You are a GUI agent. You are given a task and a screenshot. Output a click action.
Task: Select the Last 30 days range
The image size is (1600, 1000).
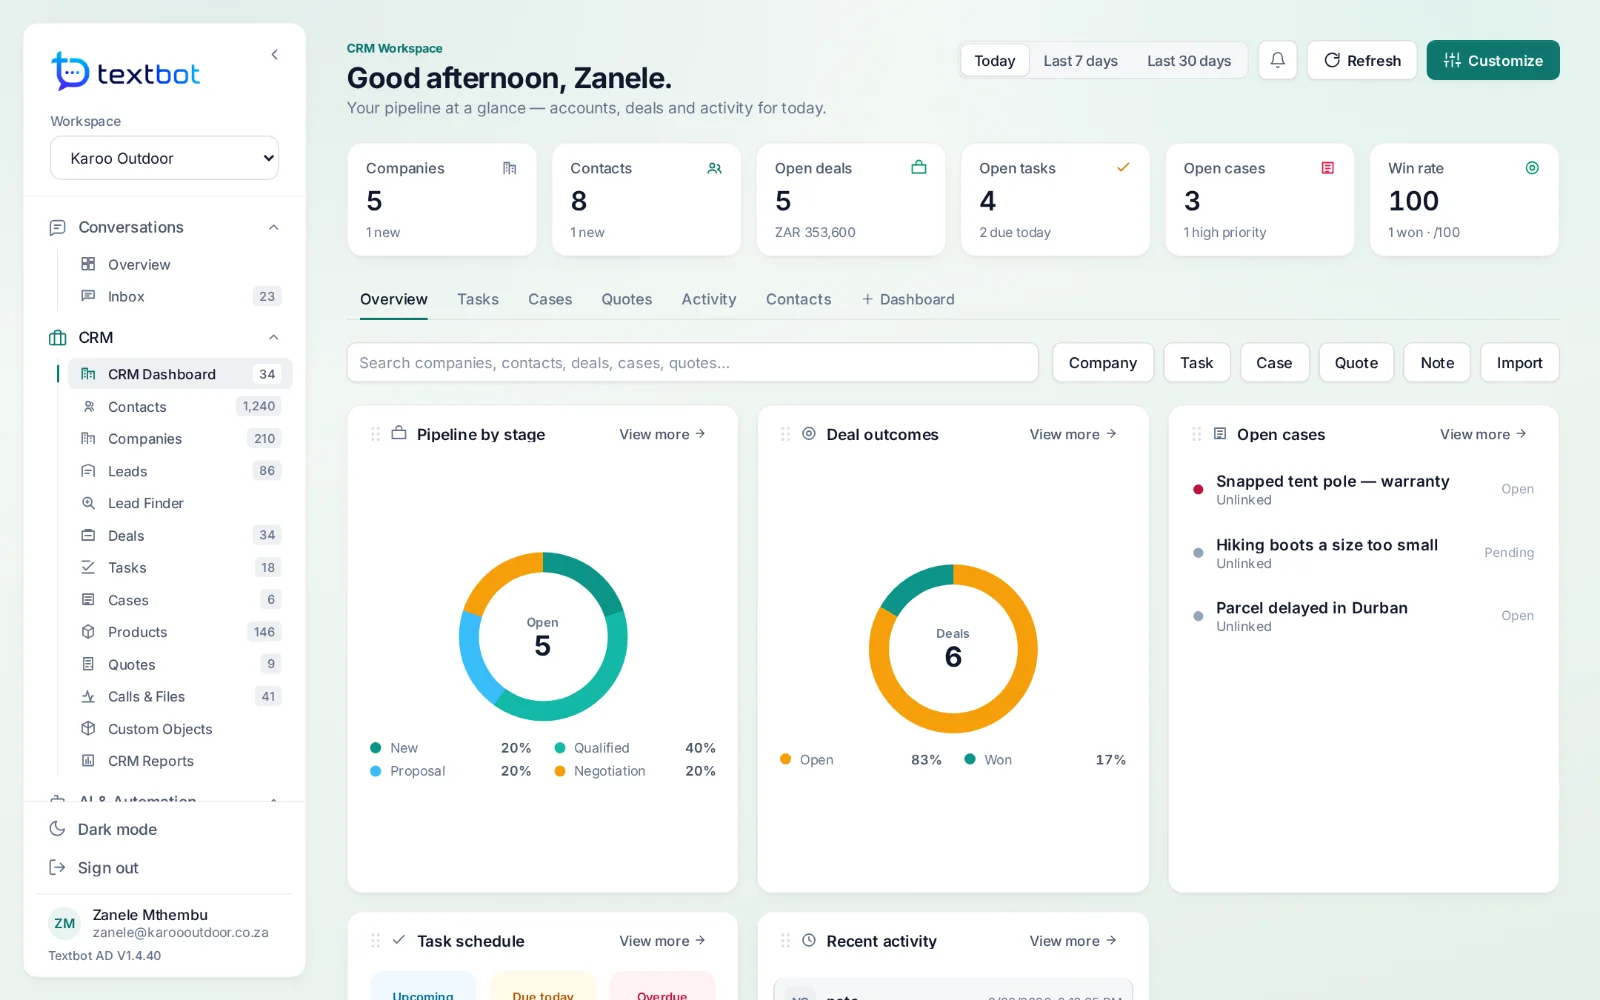click(x=1188, y=61)
